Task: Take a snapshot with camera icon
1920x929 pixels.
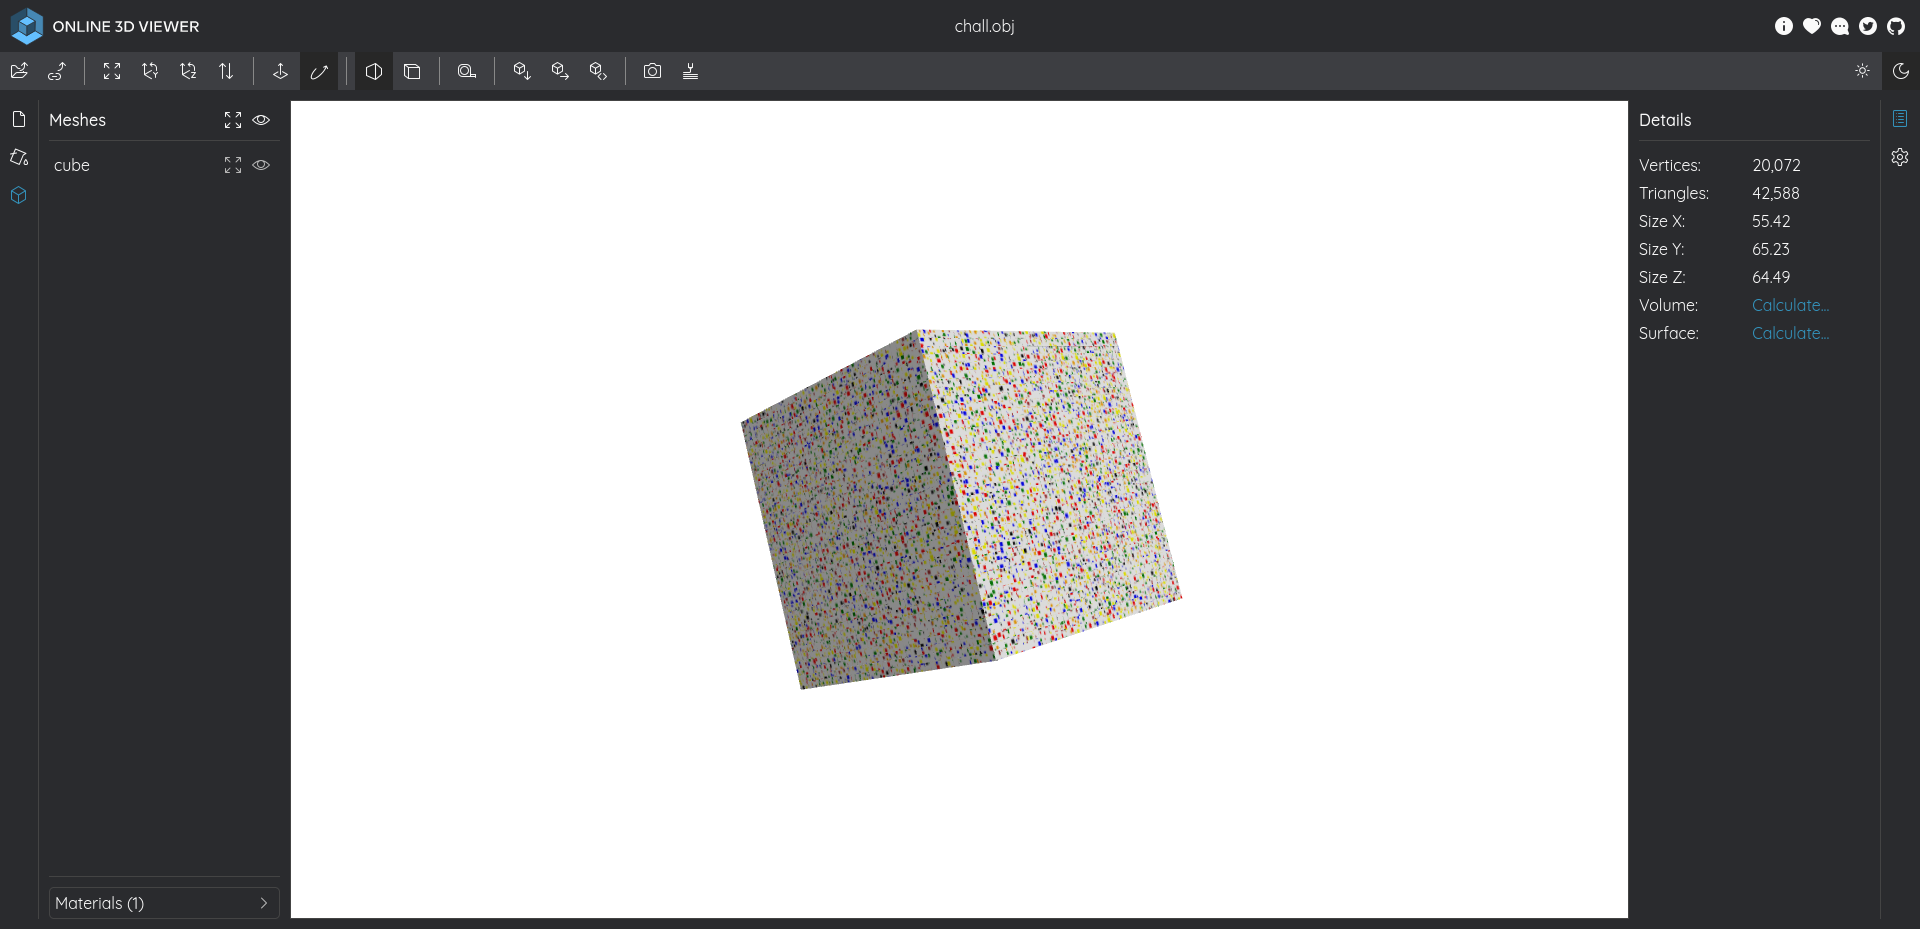Action: [x=652, y=71]
